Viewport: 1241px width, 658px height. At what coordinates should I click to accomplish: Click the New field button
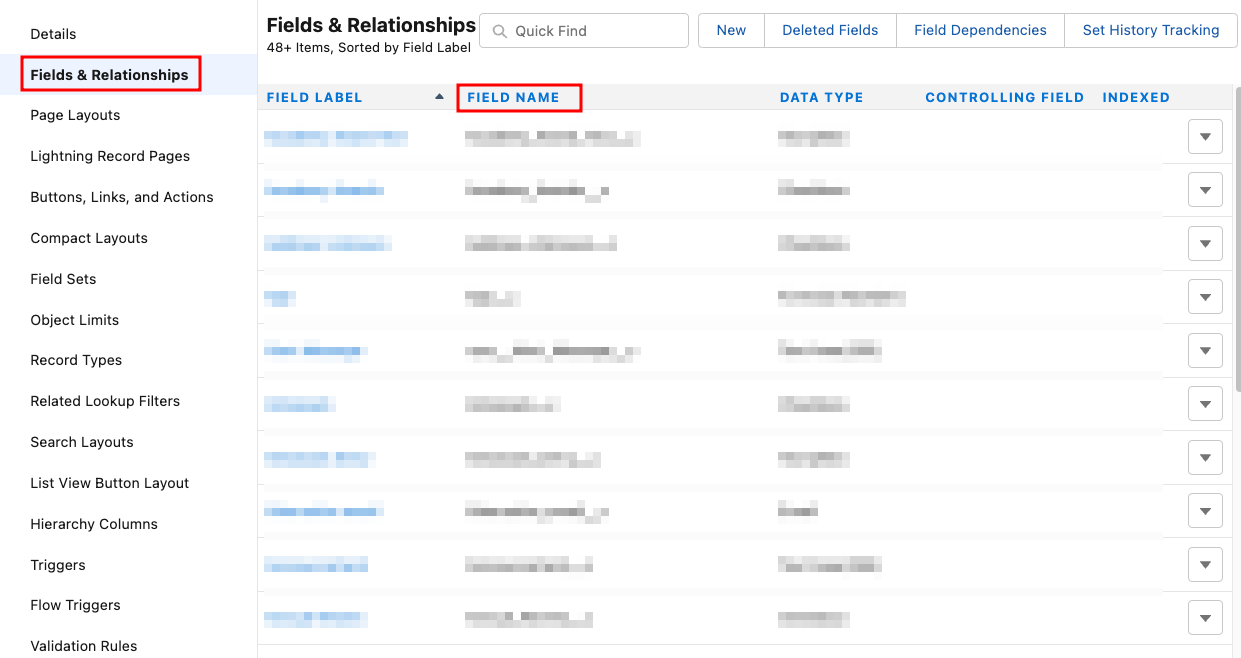731,31
